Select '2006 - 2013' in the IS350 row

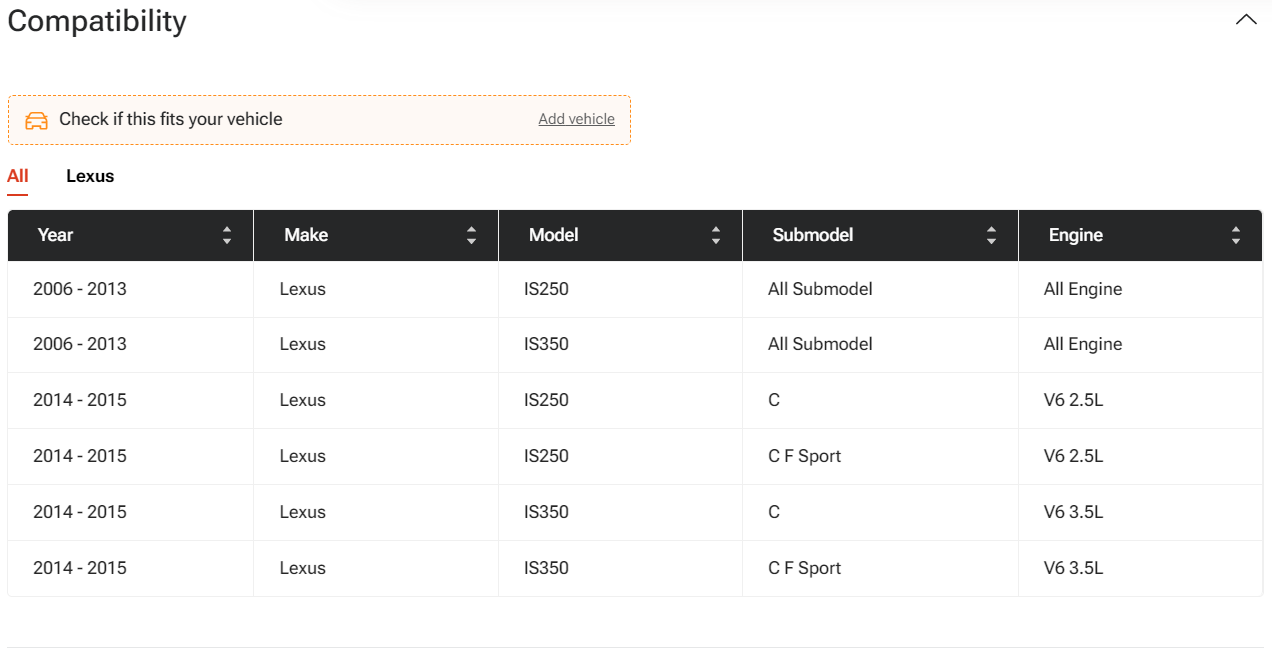(80, 344)
